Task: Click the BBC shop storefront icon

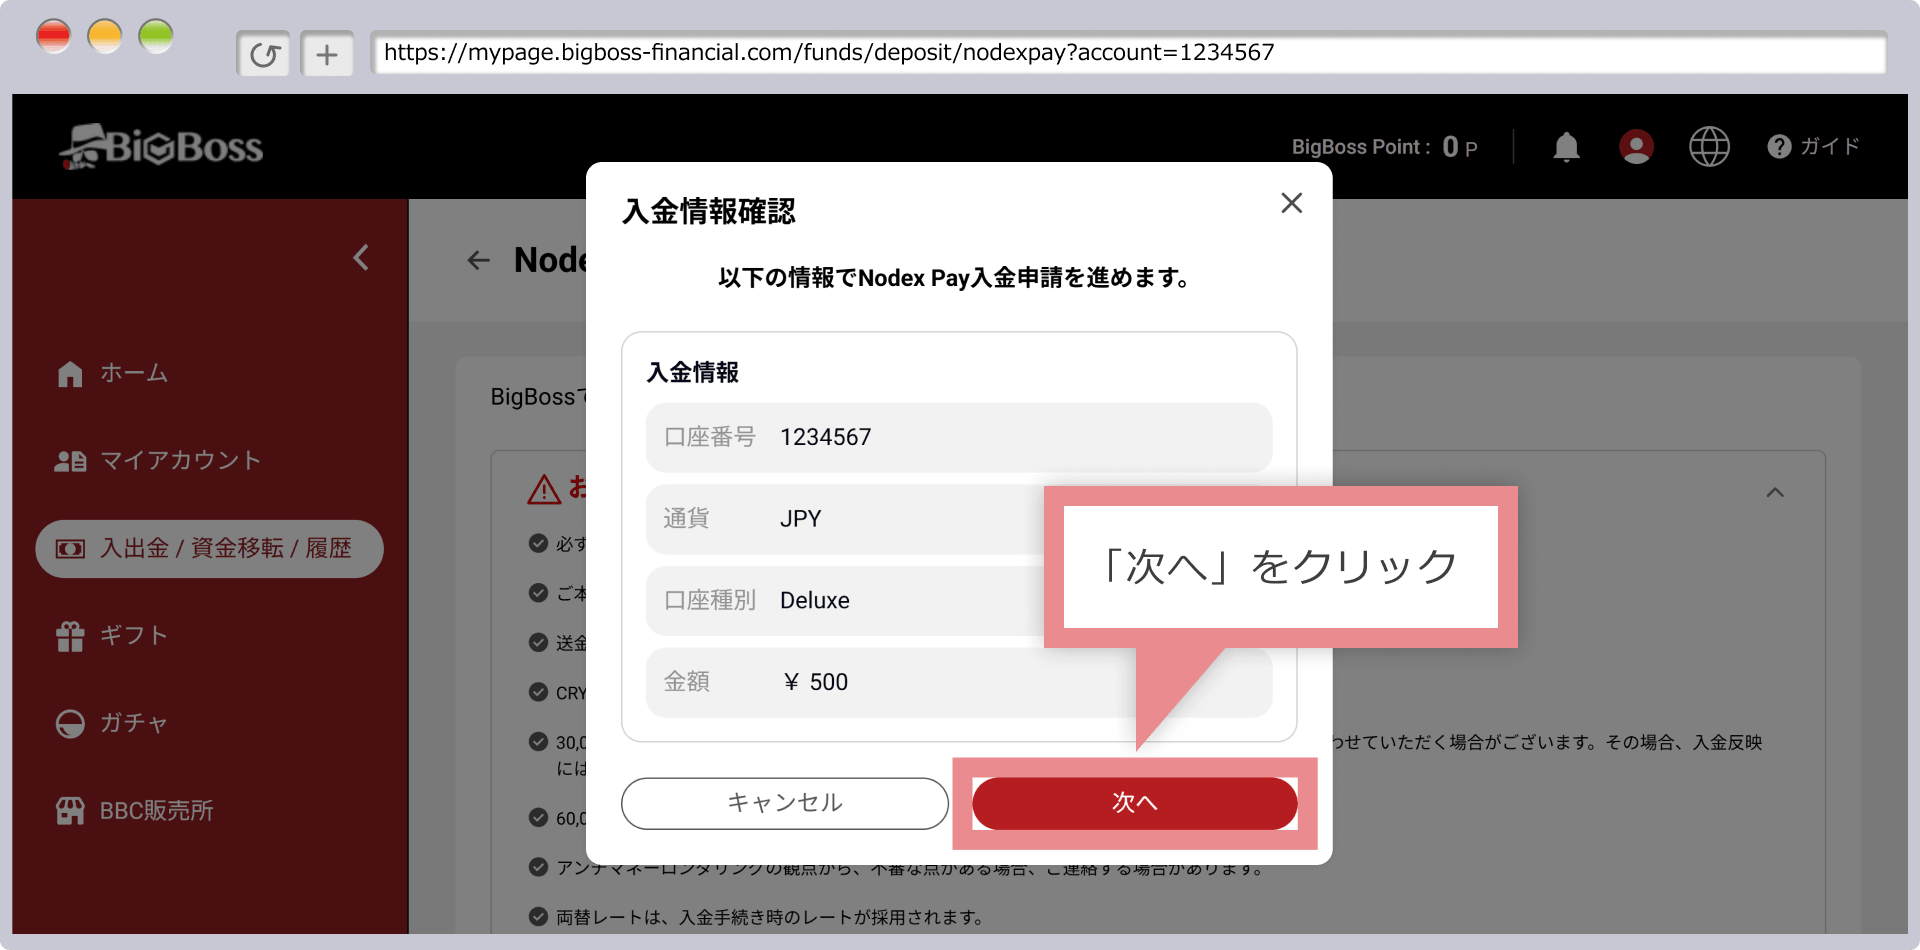Action: 70,811
